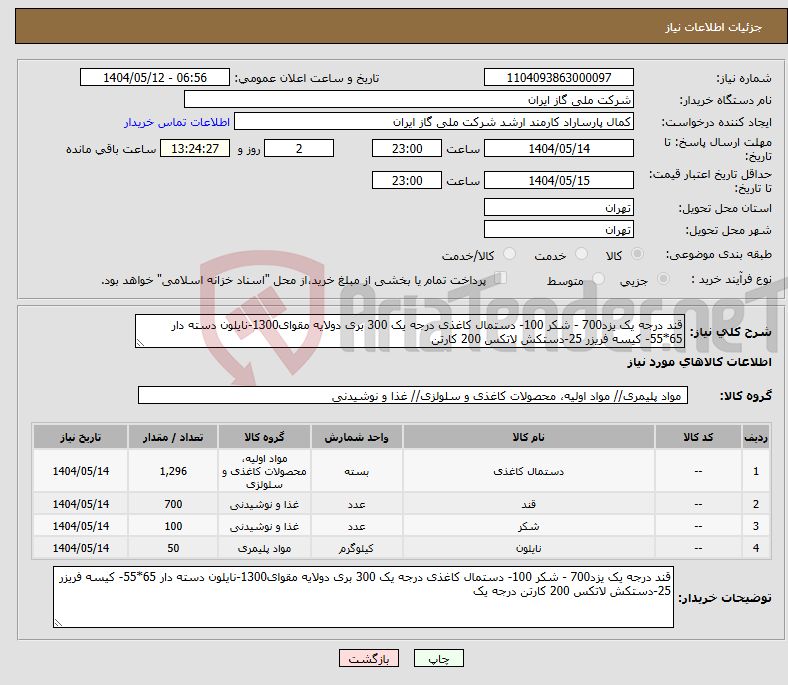Select the کالا radio button

pos(637,254)
